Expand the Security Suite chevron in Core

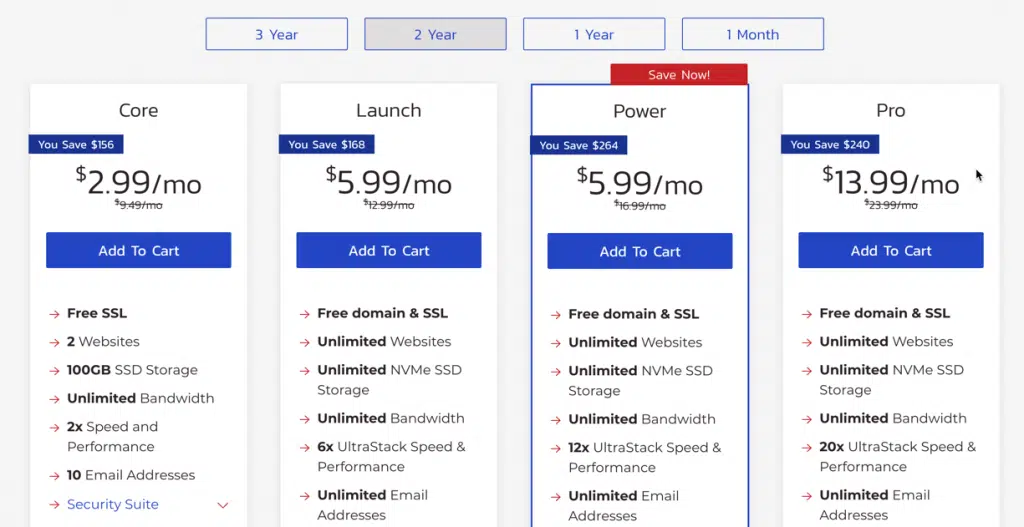(x=223, y=505)
